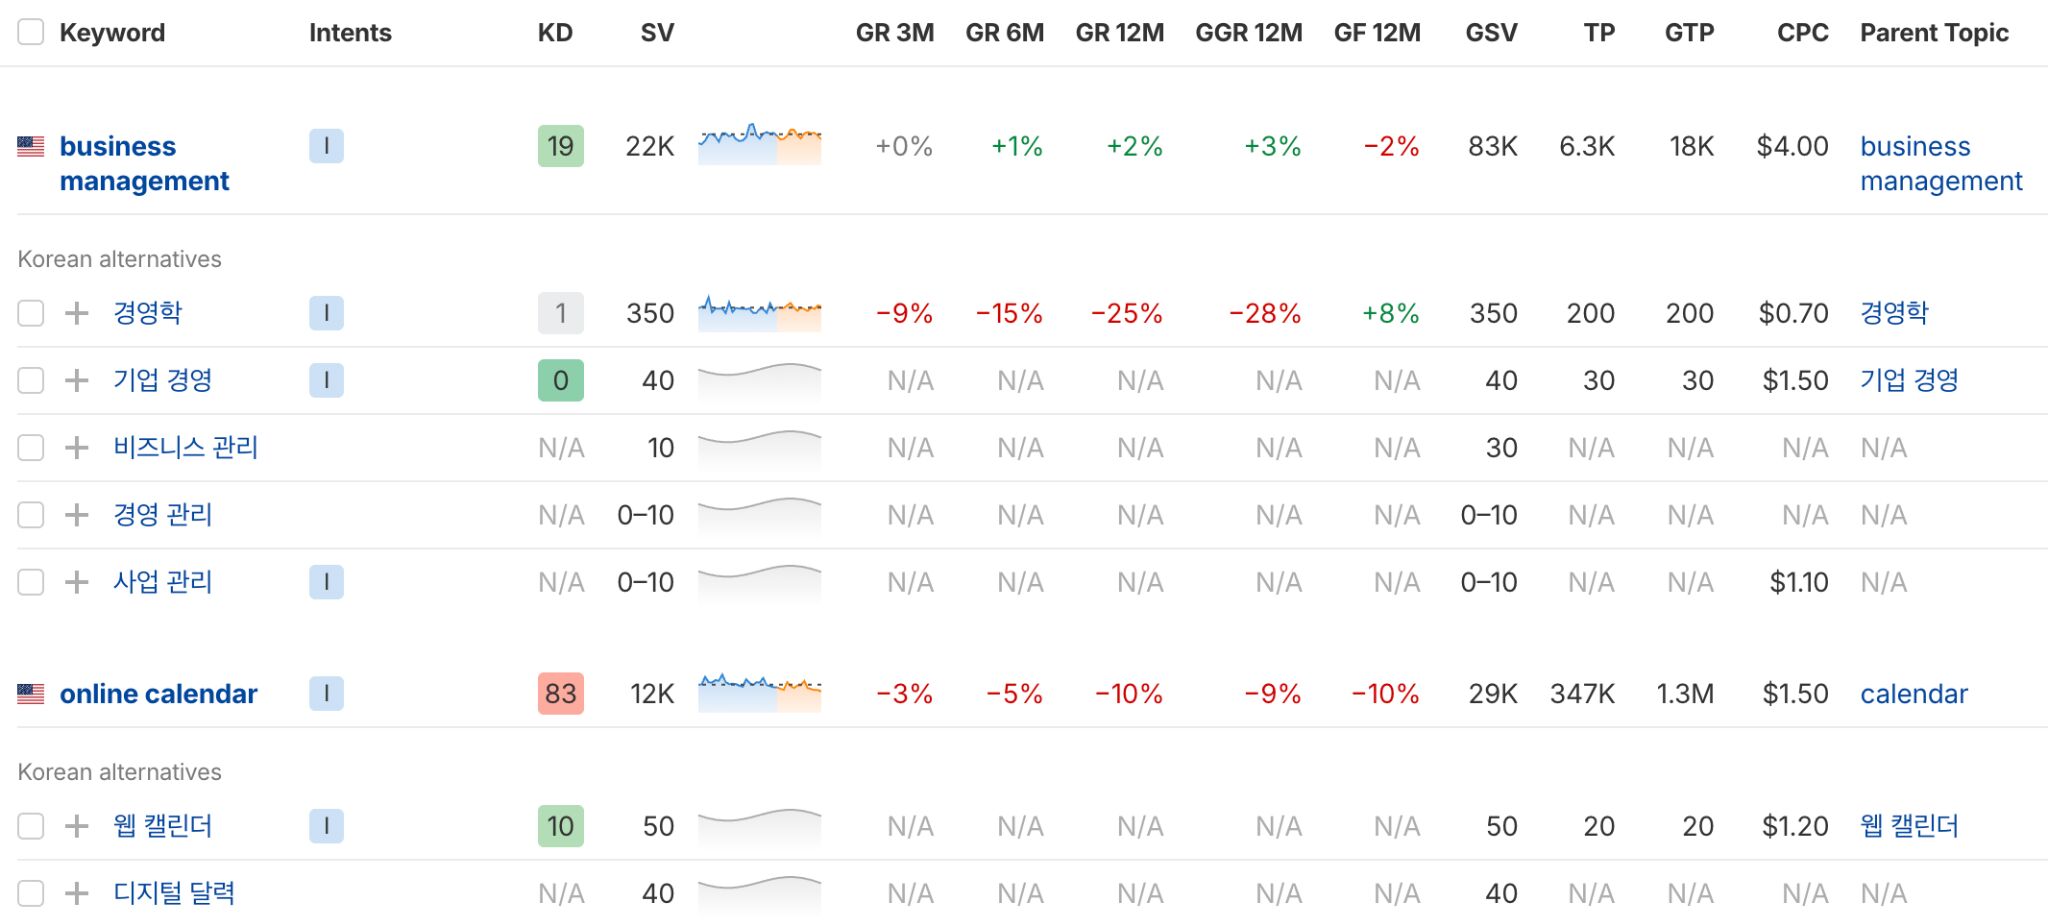Click the green KD badge 10 for 웹 캘린더

(560, 826)
